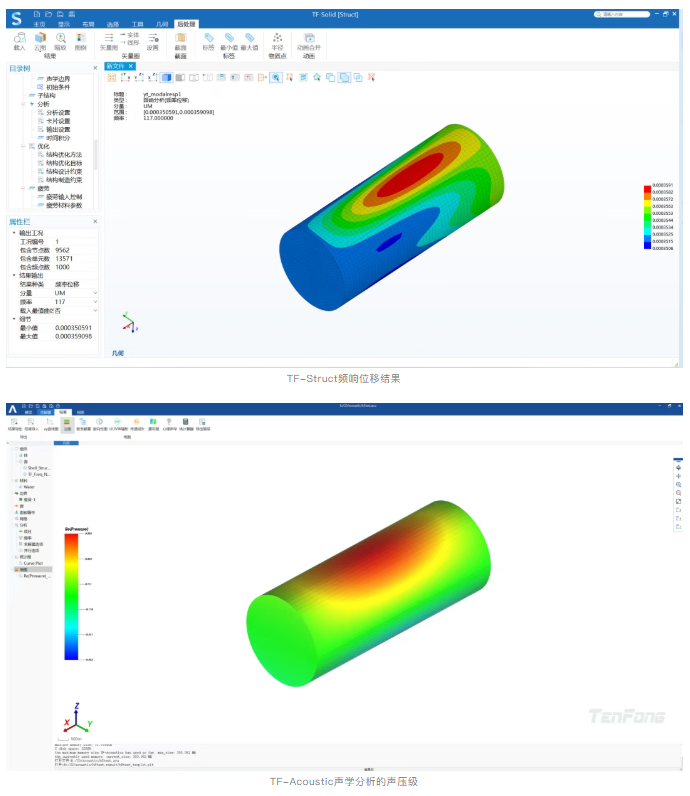Open the 频率 117 dropdown
Viewport: 690px width, 796px height.
coord(95,302)
